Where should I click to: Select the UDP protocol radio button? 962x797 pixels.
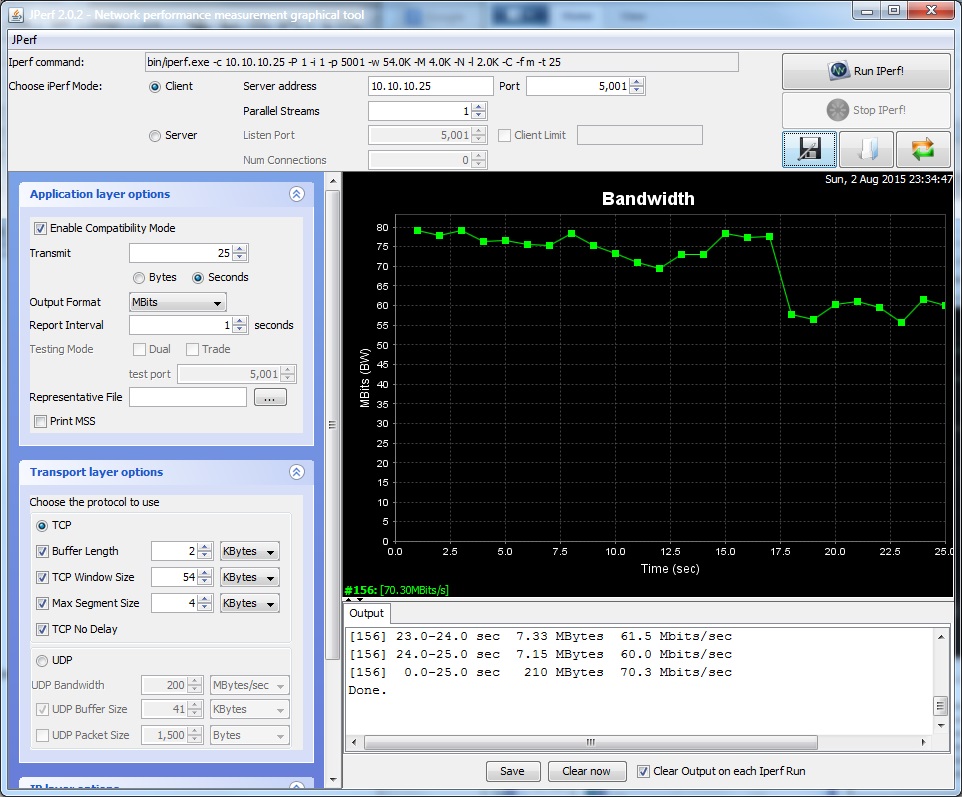coord(42,661)
